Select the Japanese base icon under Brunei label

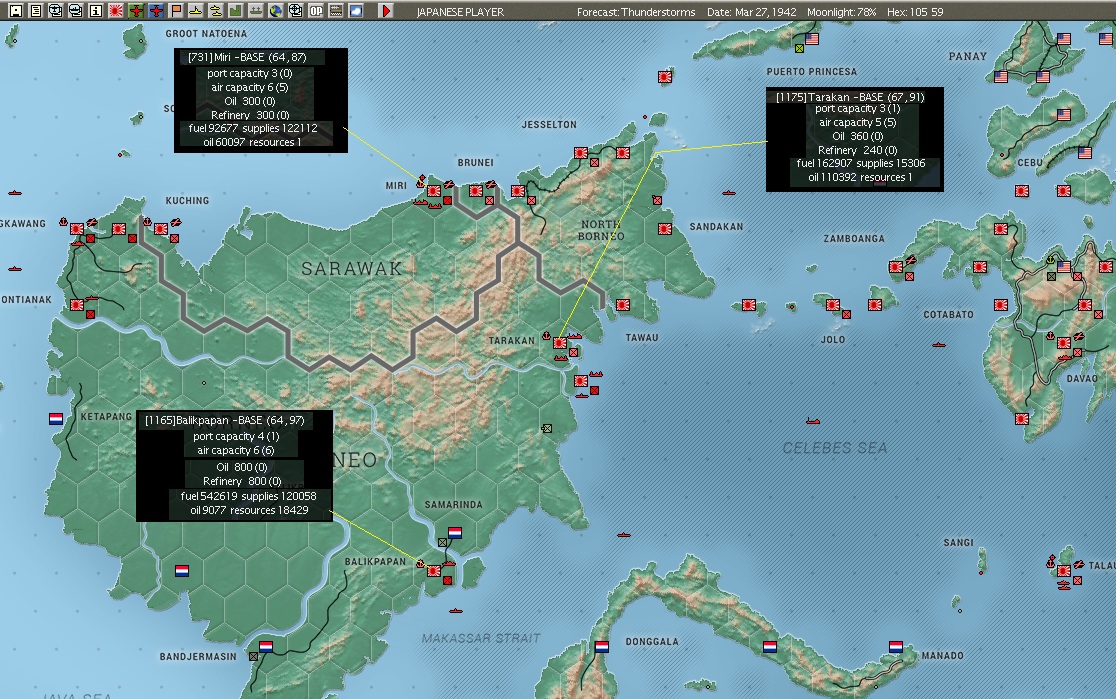point(476,191)
